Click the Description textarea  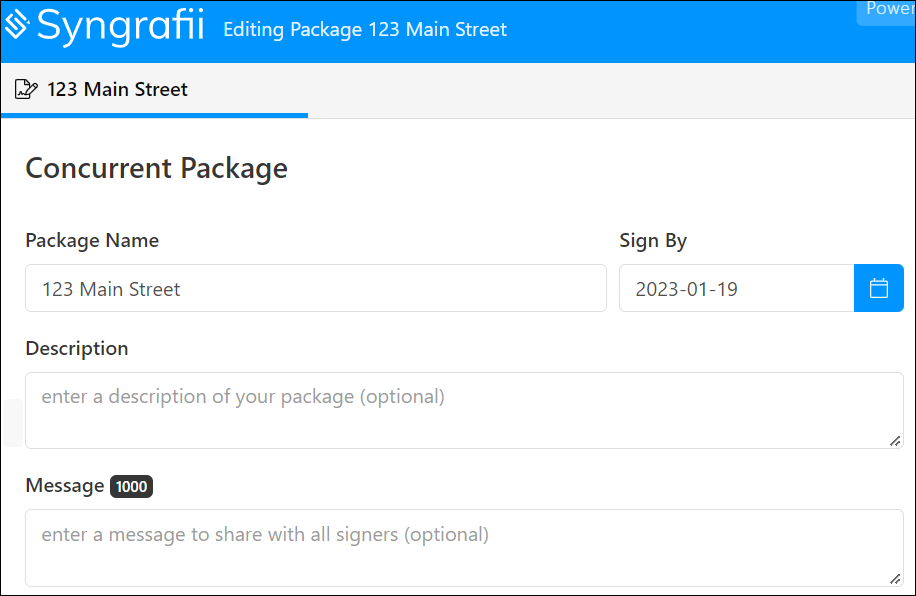click(x=463, y=410)
